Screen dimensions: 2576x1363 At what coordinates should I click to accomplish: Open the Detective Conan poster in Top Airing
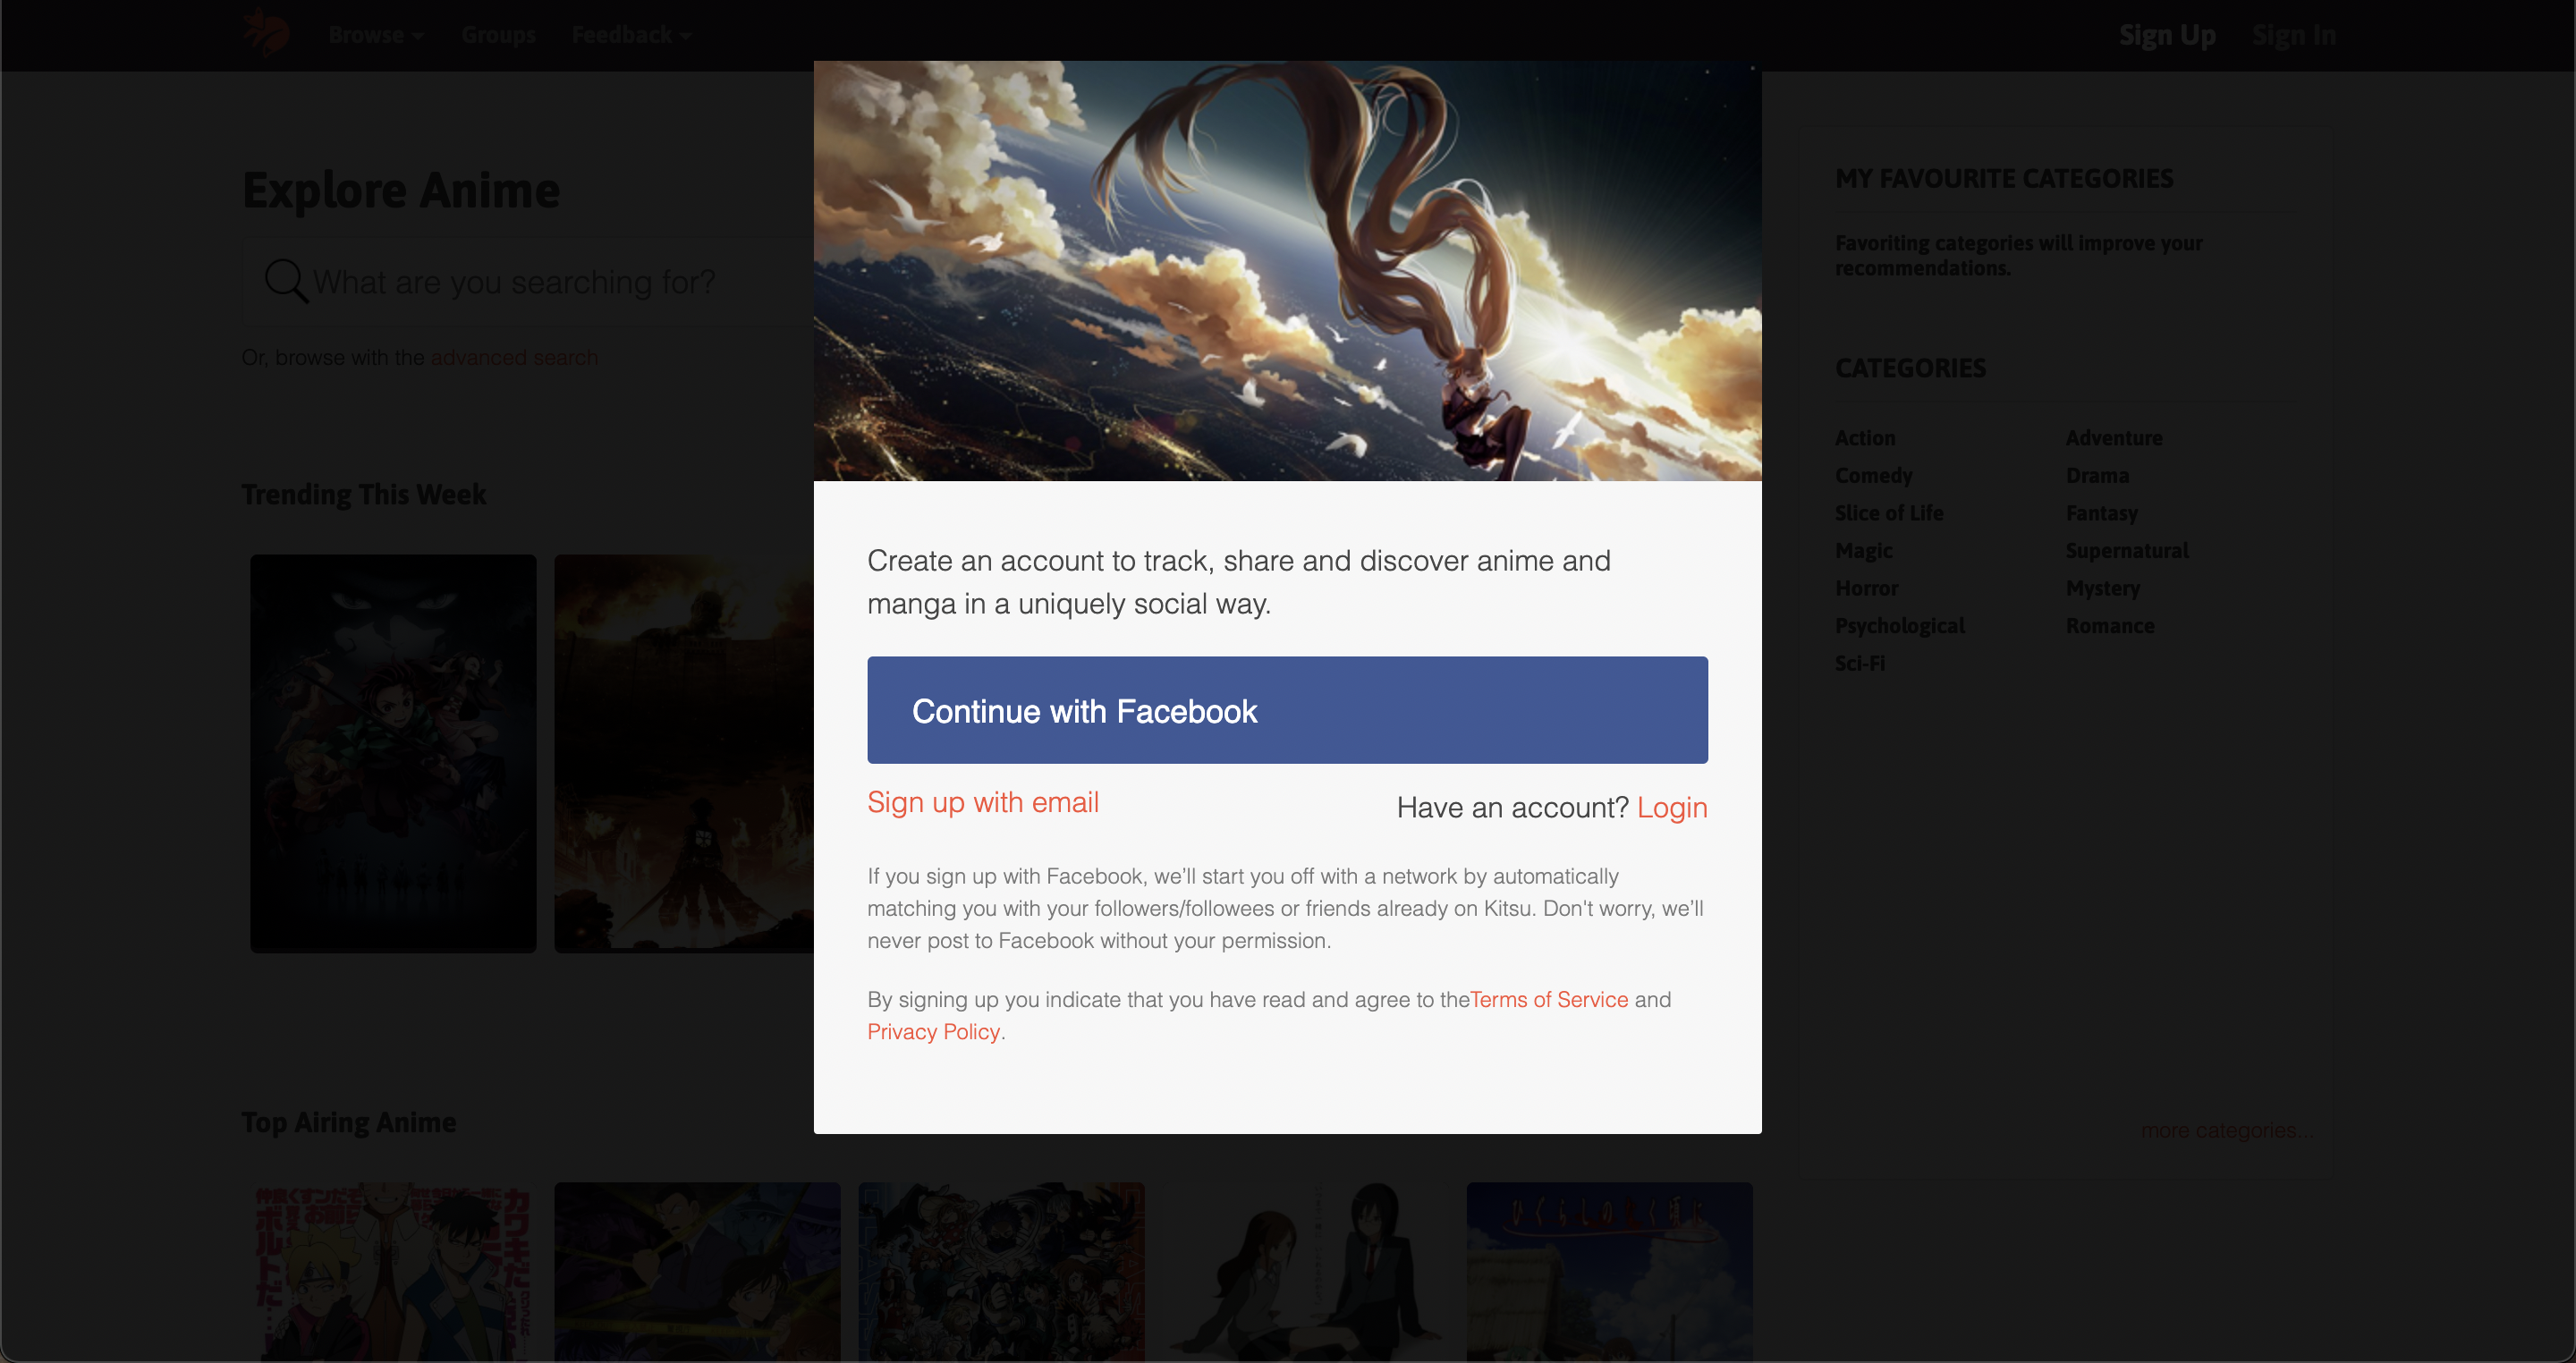(x=697, y=1272)
